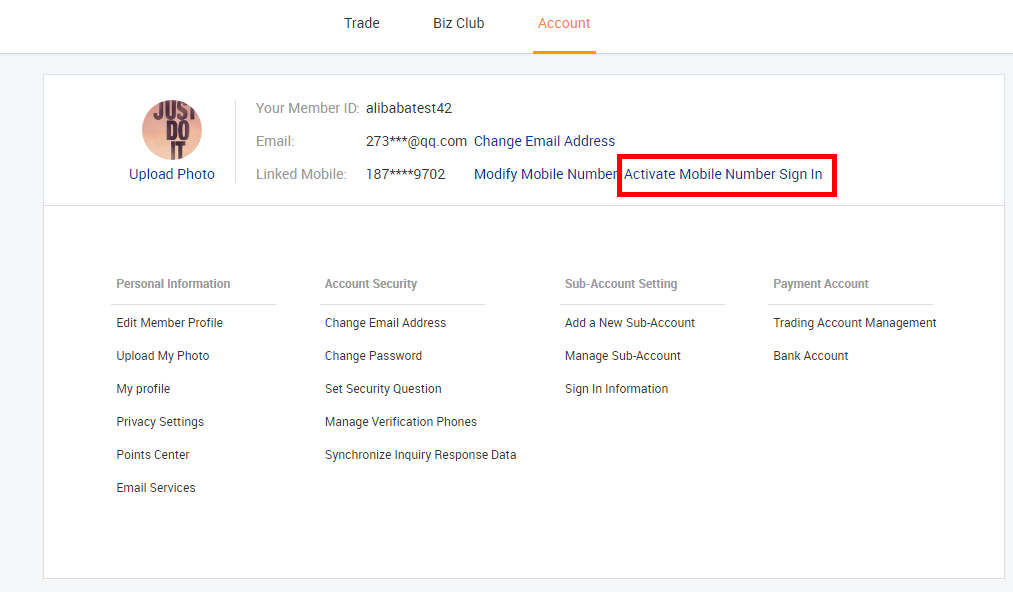Screen dimensions: 1013x592
Task: Open the Trade tab
Action: (x=362, y=23)
